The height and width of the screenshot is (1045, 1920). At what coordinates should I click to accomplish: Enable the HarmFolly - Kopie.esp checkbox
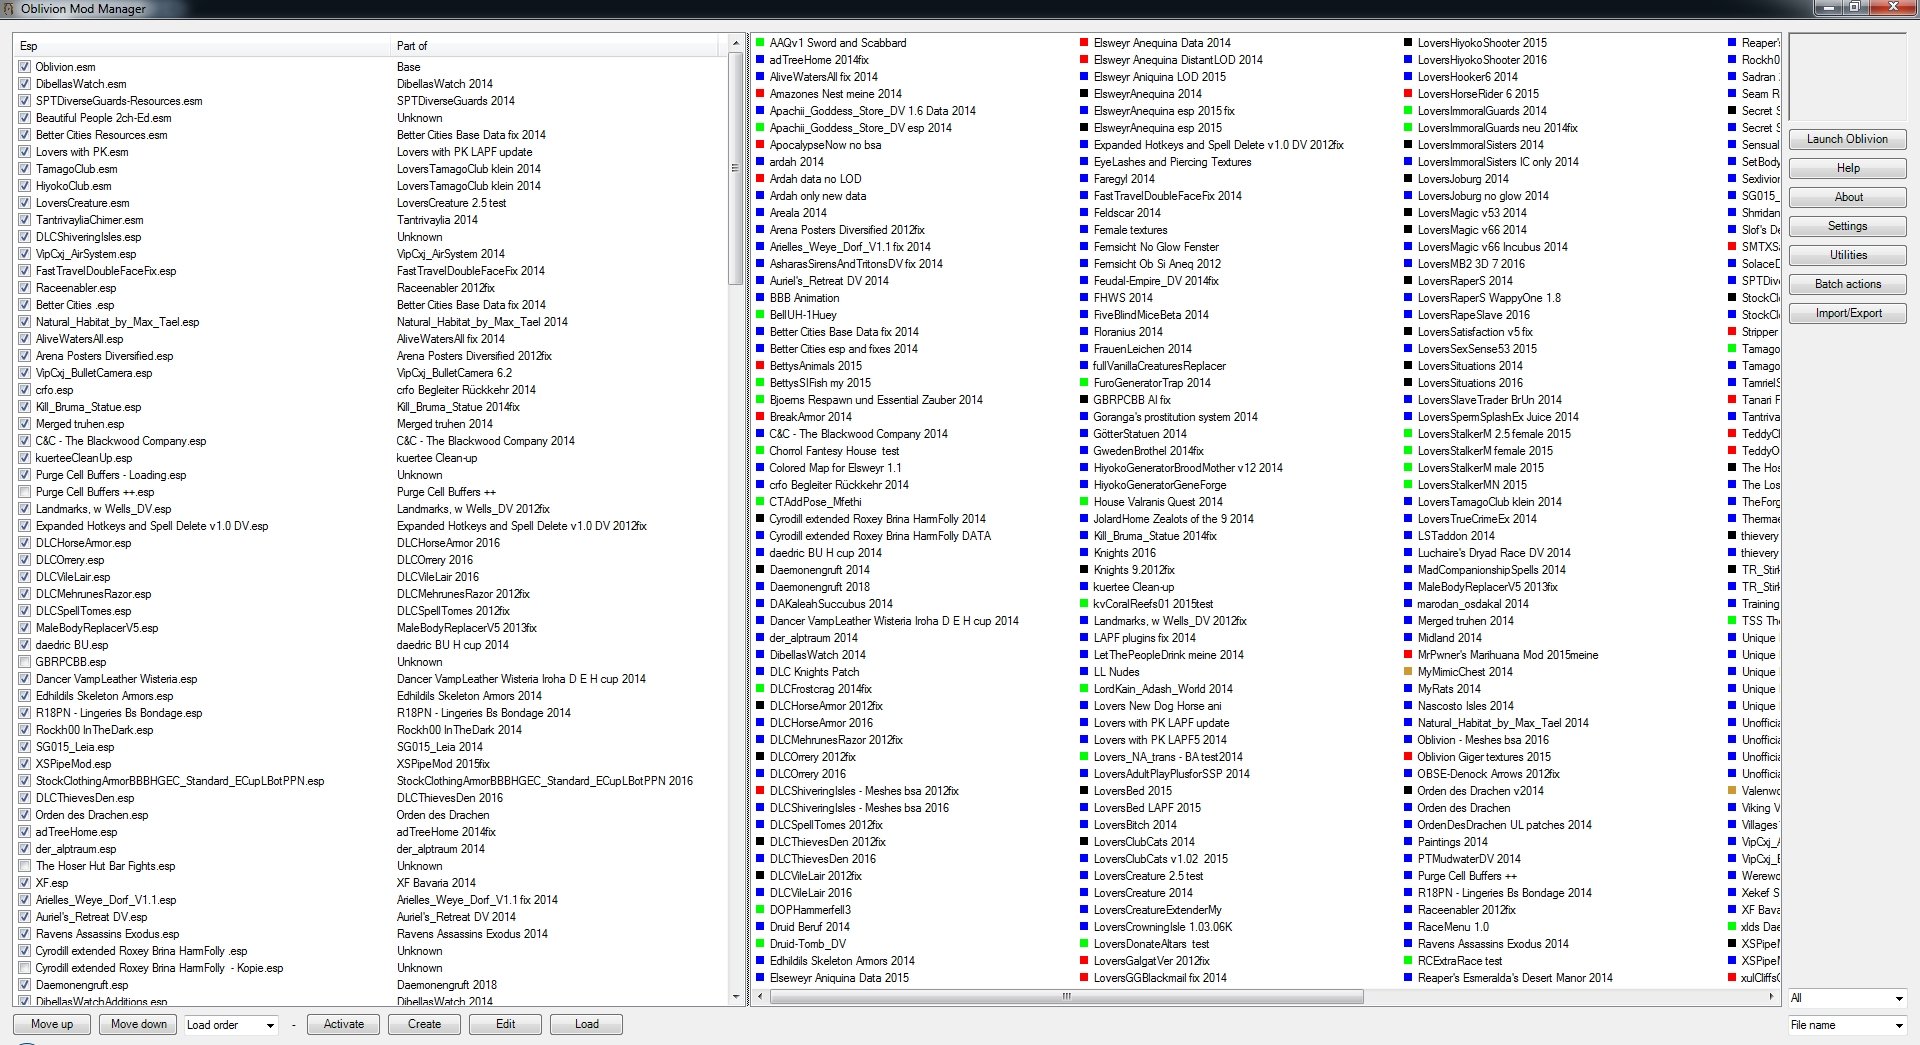point(25,968)
